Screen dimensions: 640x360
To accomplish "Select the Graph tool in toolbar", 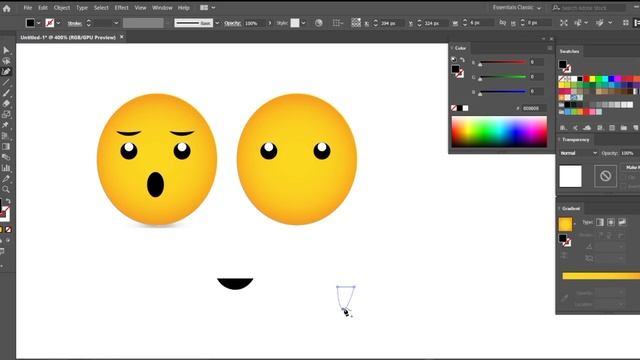I will coord(6,168).
